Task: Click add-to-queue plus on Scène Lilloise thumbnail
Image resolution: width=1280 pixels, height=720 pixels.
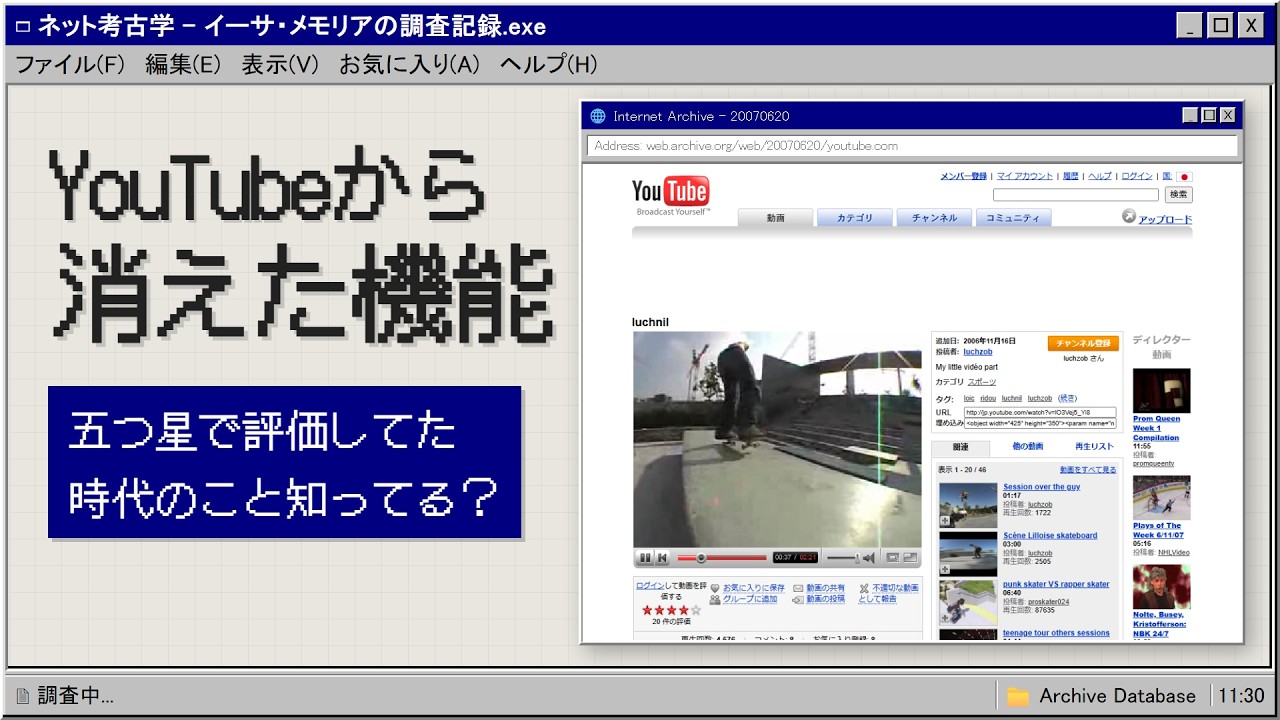Action: coord(945,569)
